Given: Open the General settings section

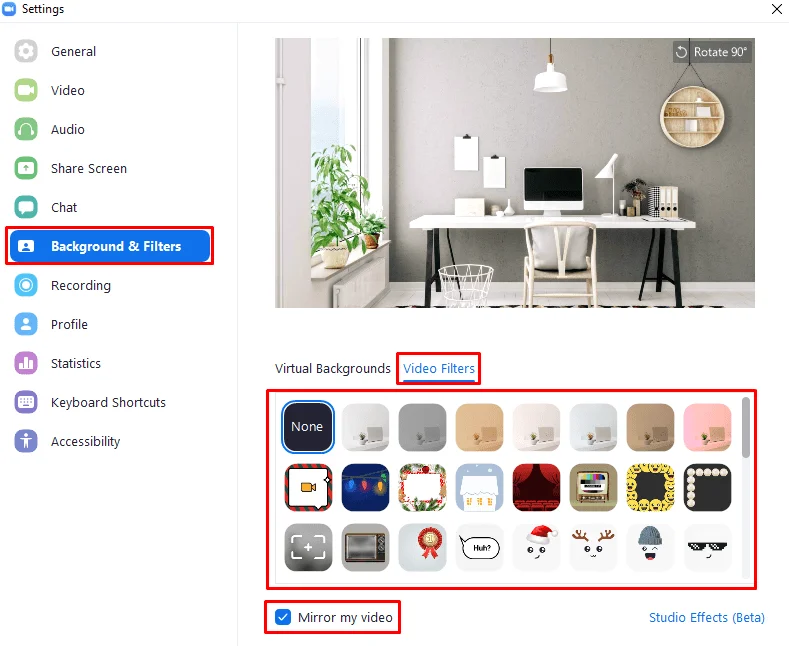Looking at the screenshot, I should tap(73, 51).
